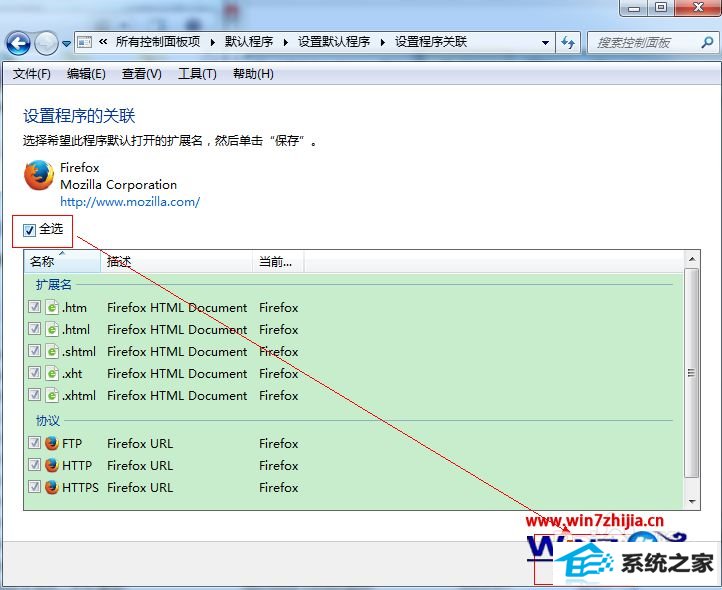Open the recent pages dropdown arrow
This screenshot has height=590, width=722.
66,44
